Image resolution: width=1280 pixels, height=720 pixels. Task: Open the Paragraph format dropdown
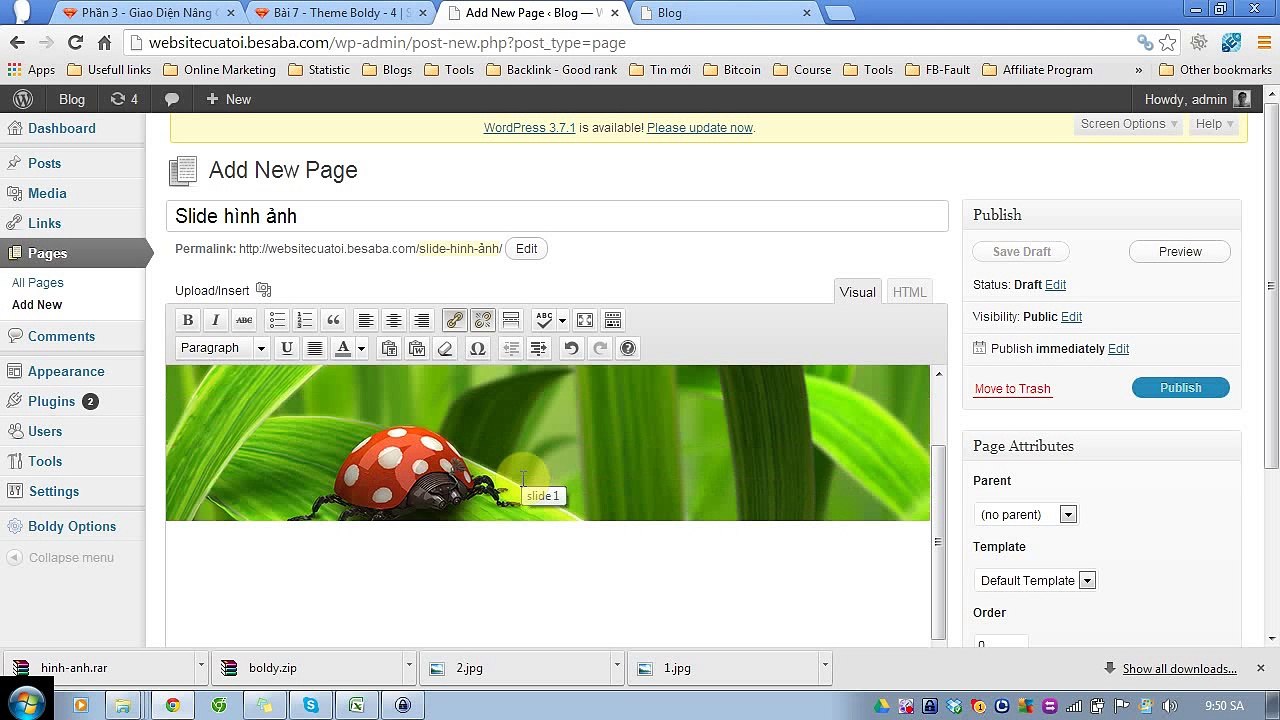pyautogui.click(x=222, y=348)
